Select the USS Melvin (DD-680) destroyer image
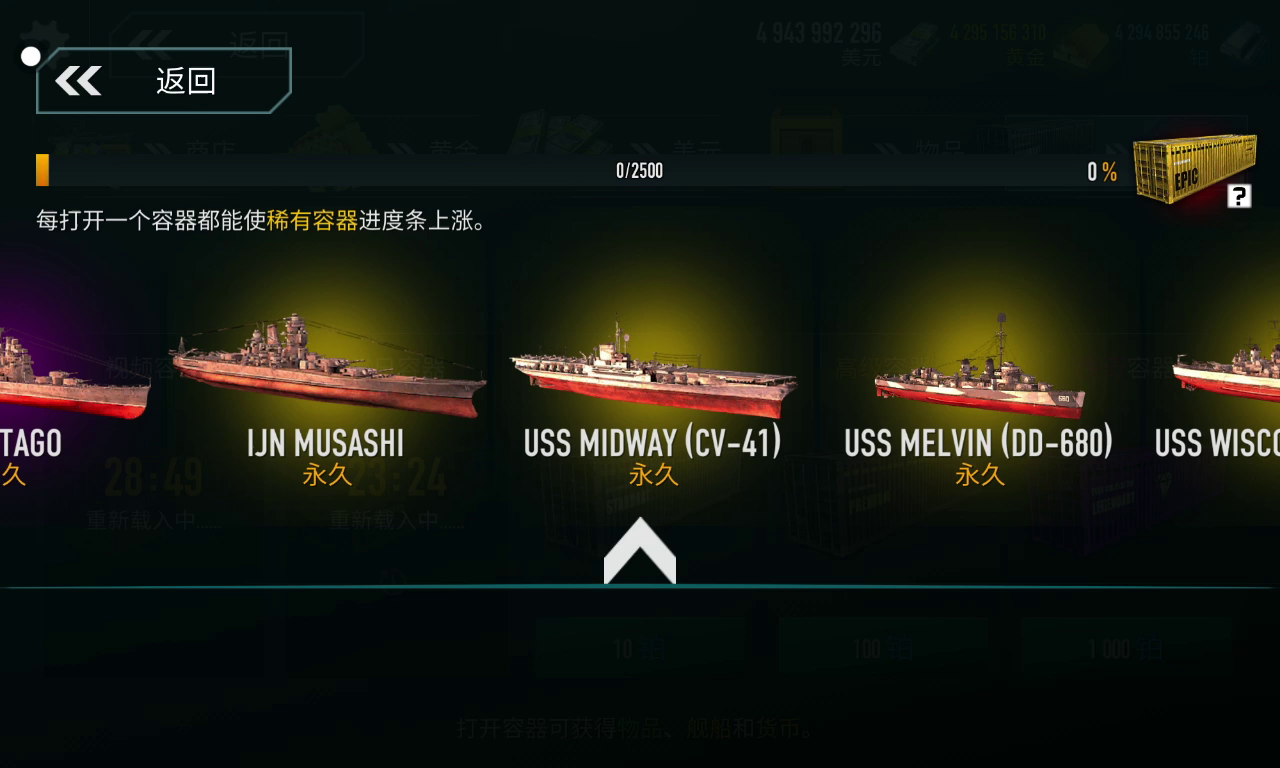The image size is (1280, 768). point(979,368)
